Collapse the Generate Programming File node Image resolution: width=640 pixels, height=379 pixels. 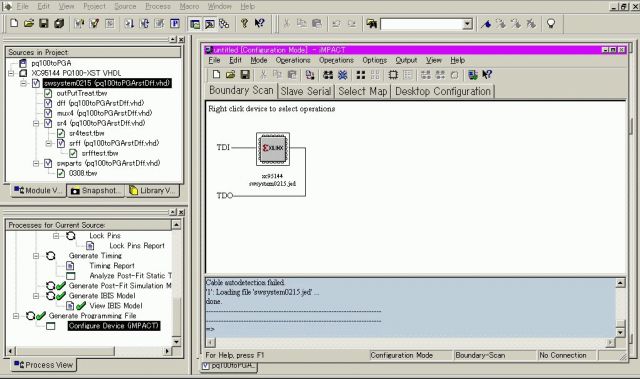(x=16, y=316)
